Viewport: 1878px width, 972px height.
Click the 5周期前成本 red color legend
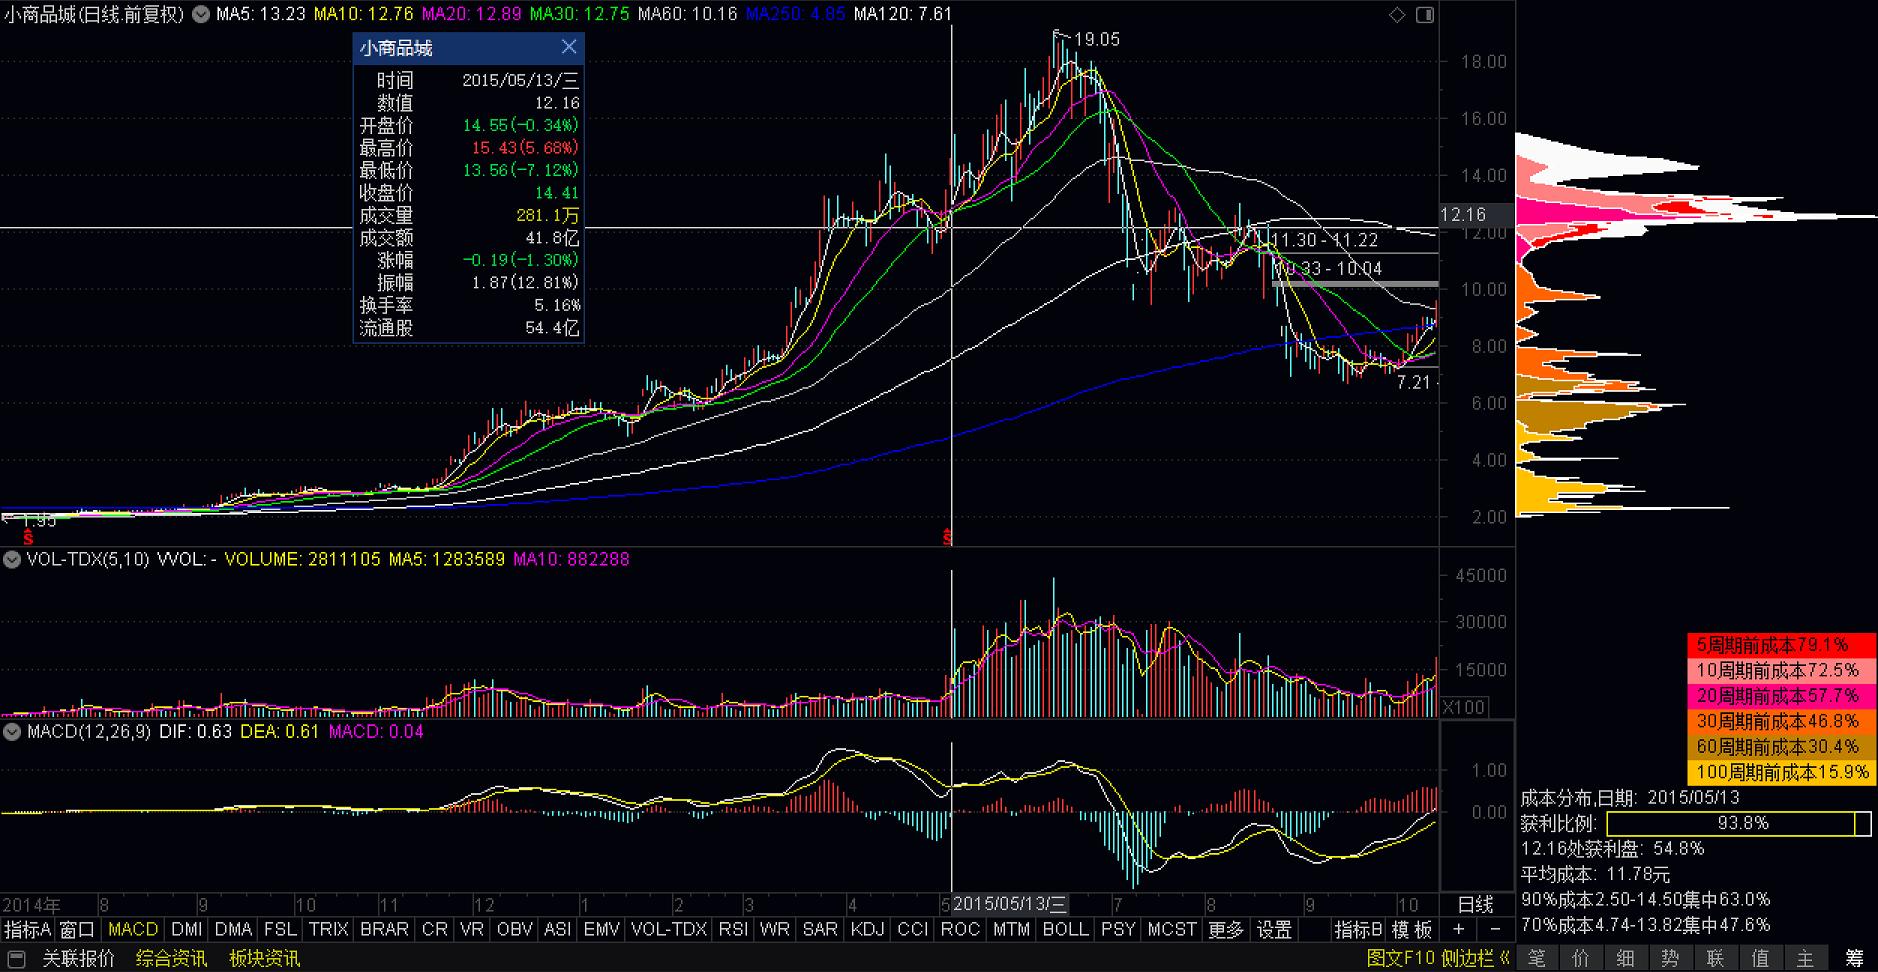pos(1781,645)
